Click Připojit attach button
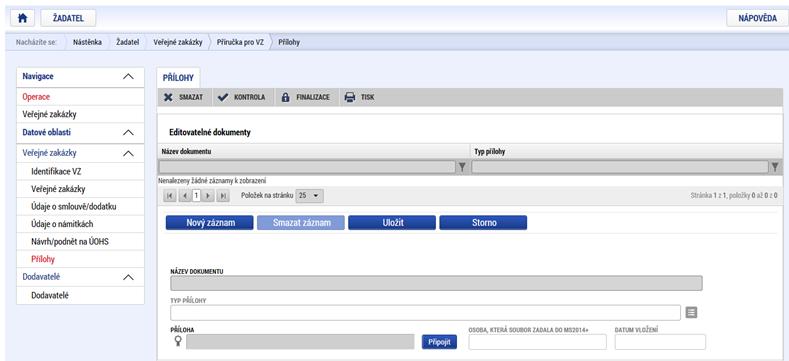This screenshot has height=361, width=789. 439,342
